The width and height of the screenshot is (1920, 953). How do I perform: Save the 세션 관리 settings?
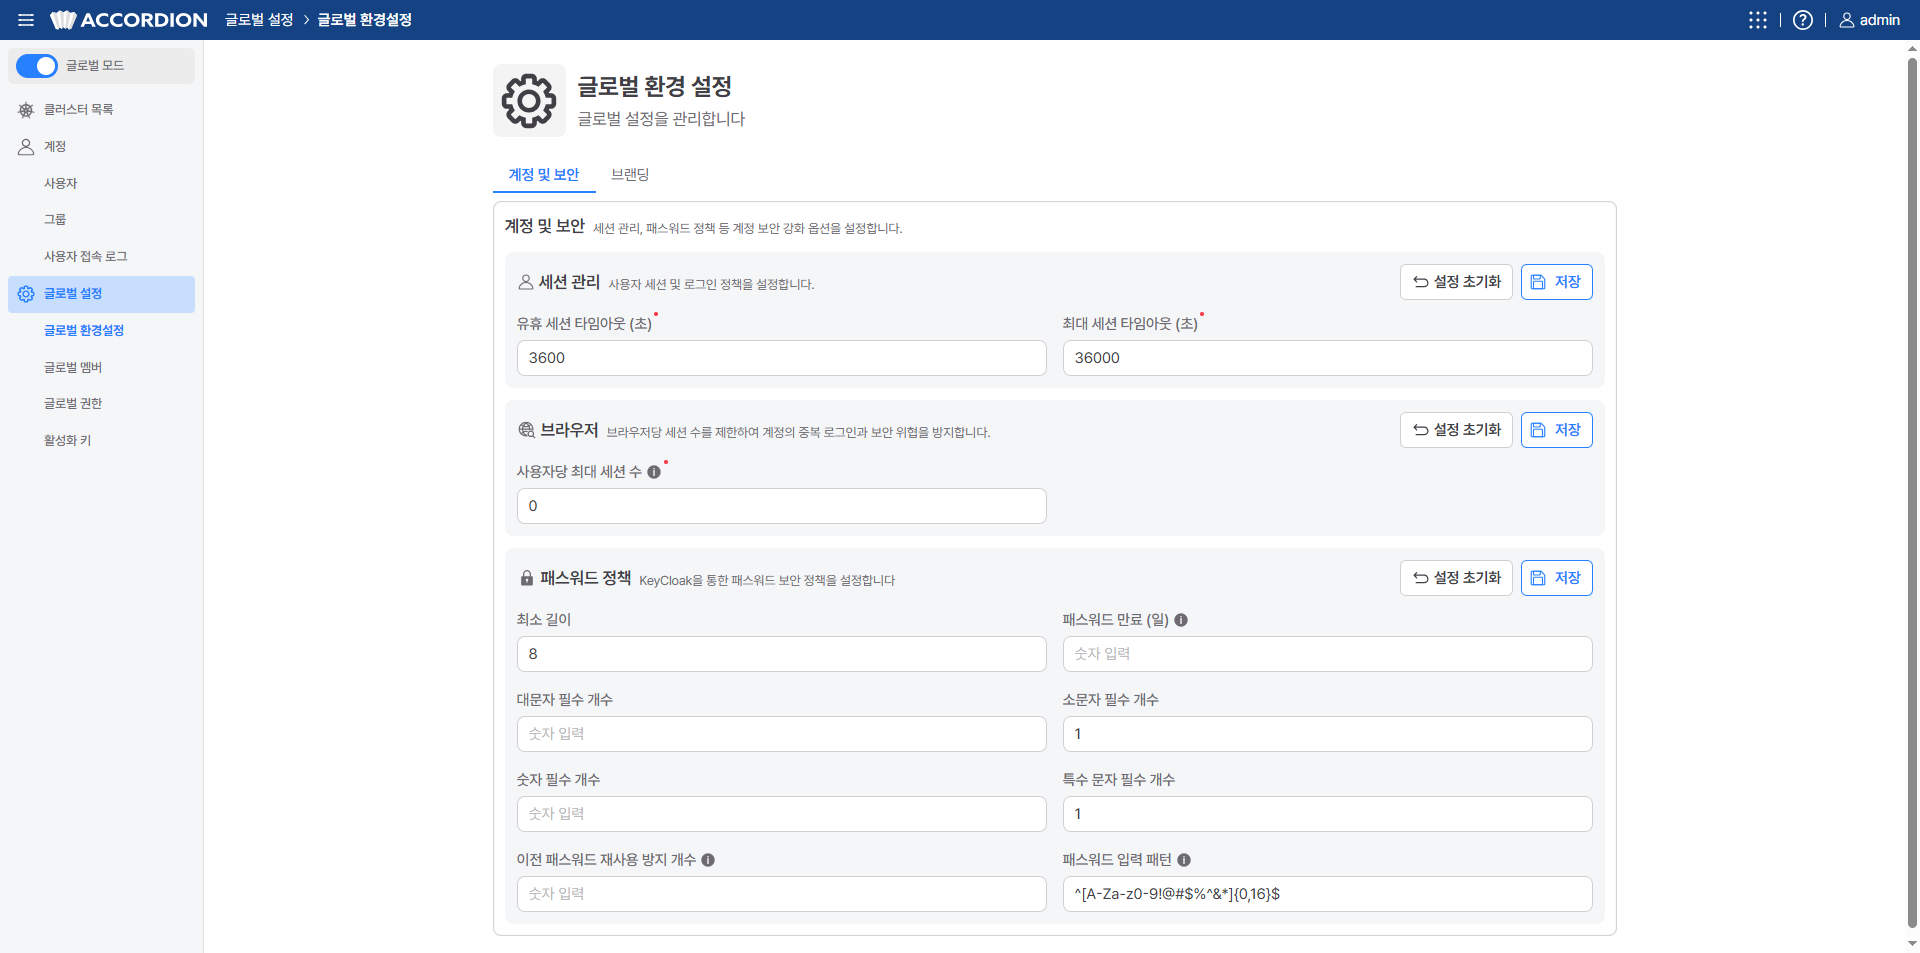1557,282
